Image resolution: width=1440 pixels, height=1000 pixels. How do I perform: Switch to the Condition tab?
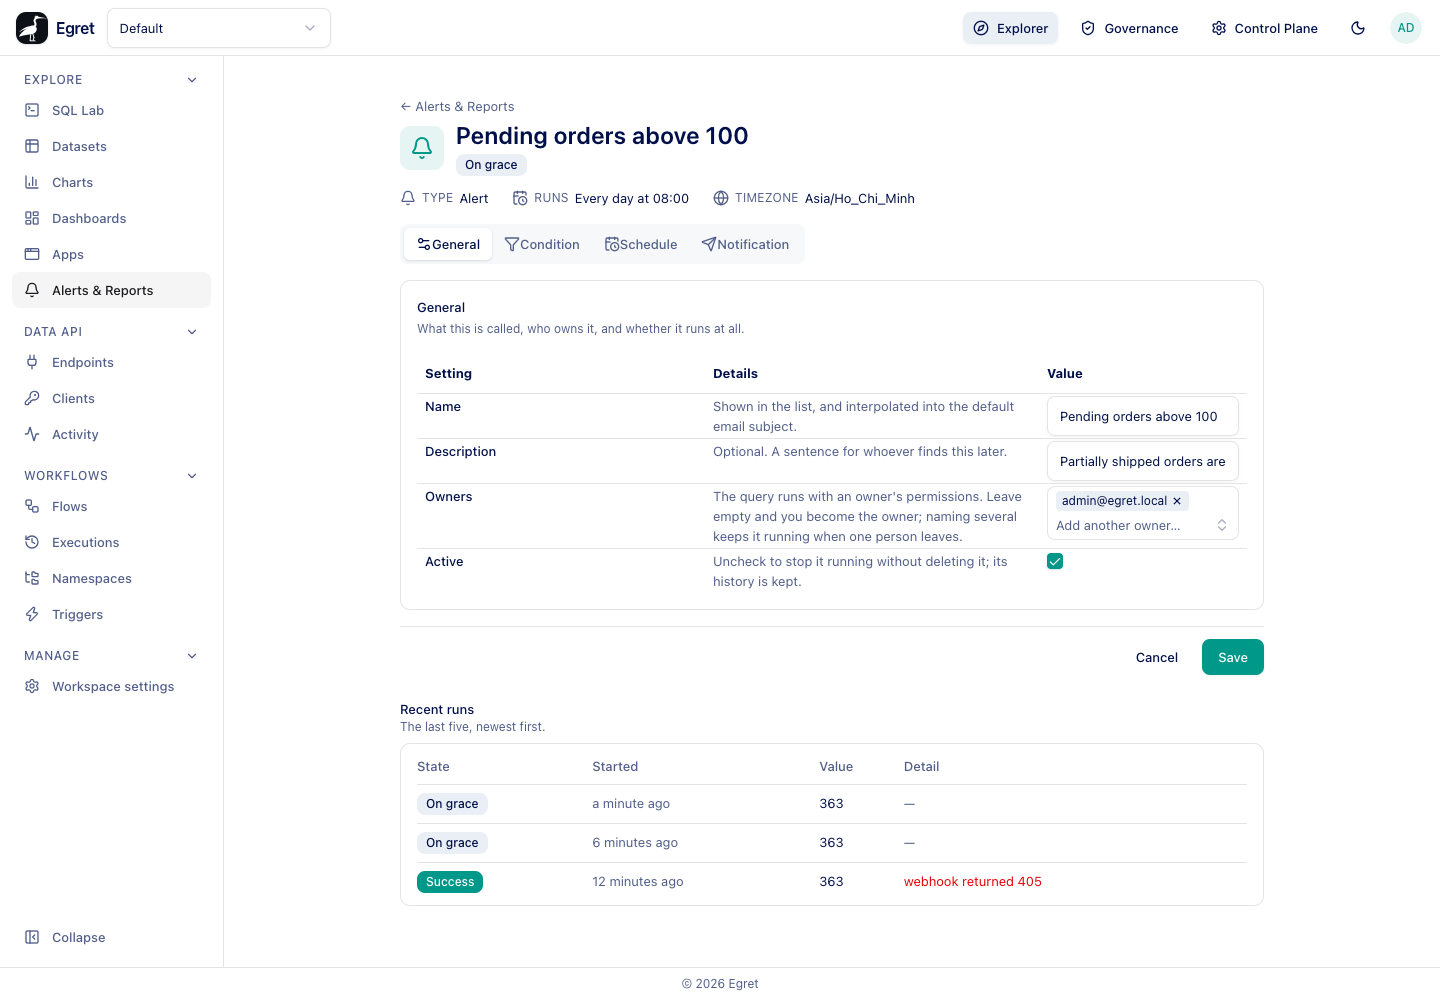tap(542, 244)
